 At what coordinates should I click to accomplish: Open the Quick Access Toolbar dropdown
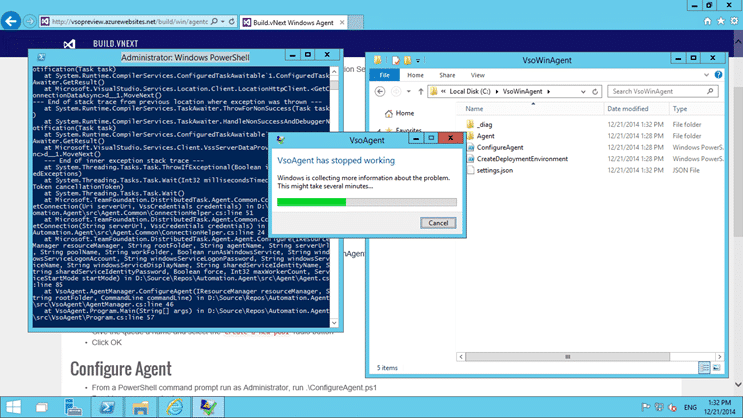coord(418,60)
